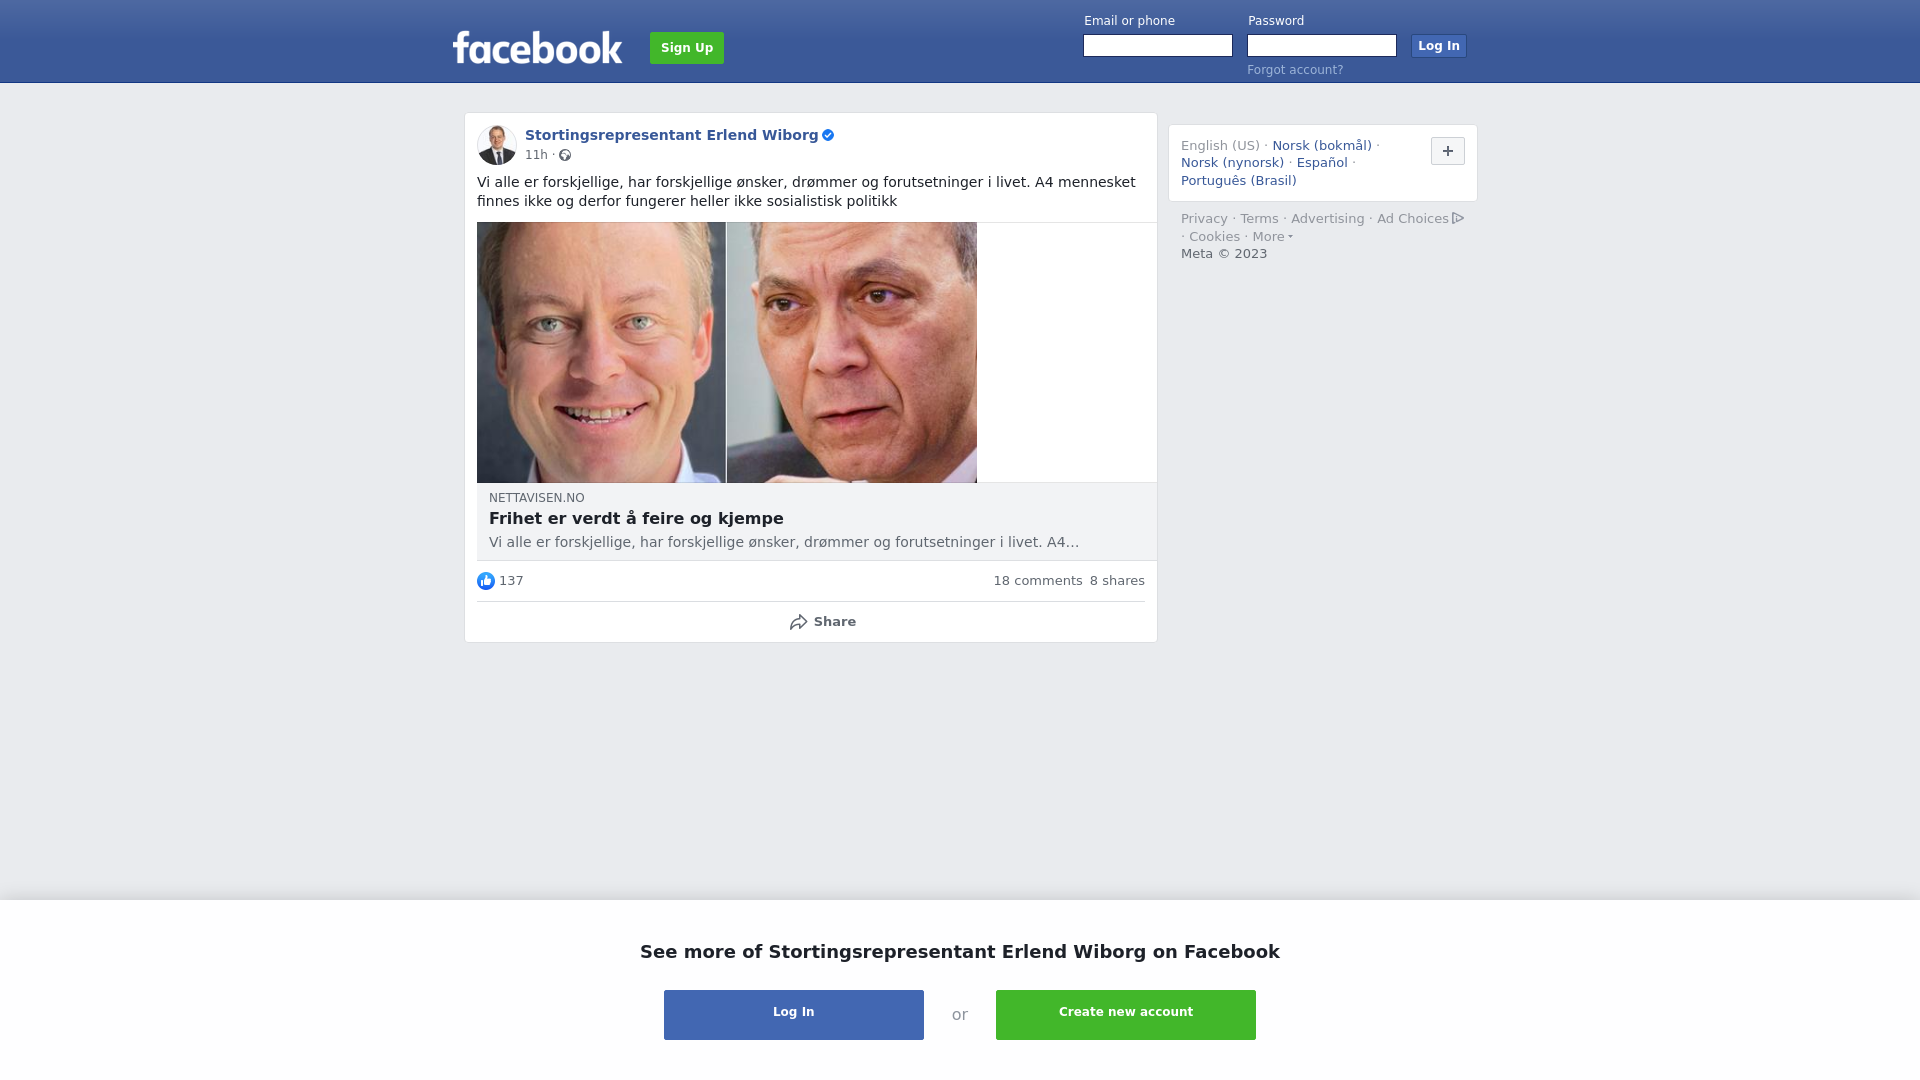Viewport: 1920px width, 1080px height.
Task: Open the 18 comments list
Action: (x=1038, y=581)
